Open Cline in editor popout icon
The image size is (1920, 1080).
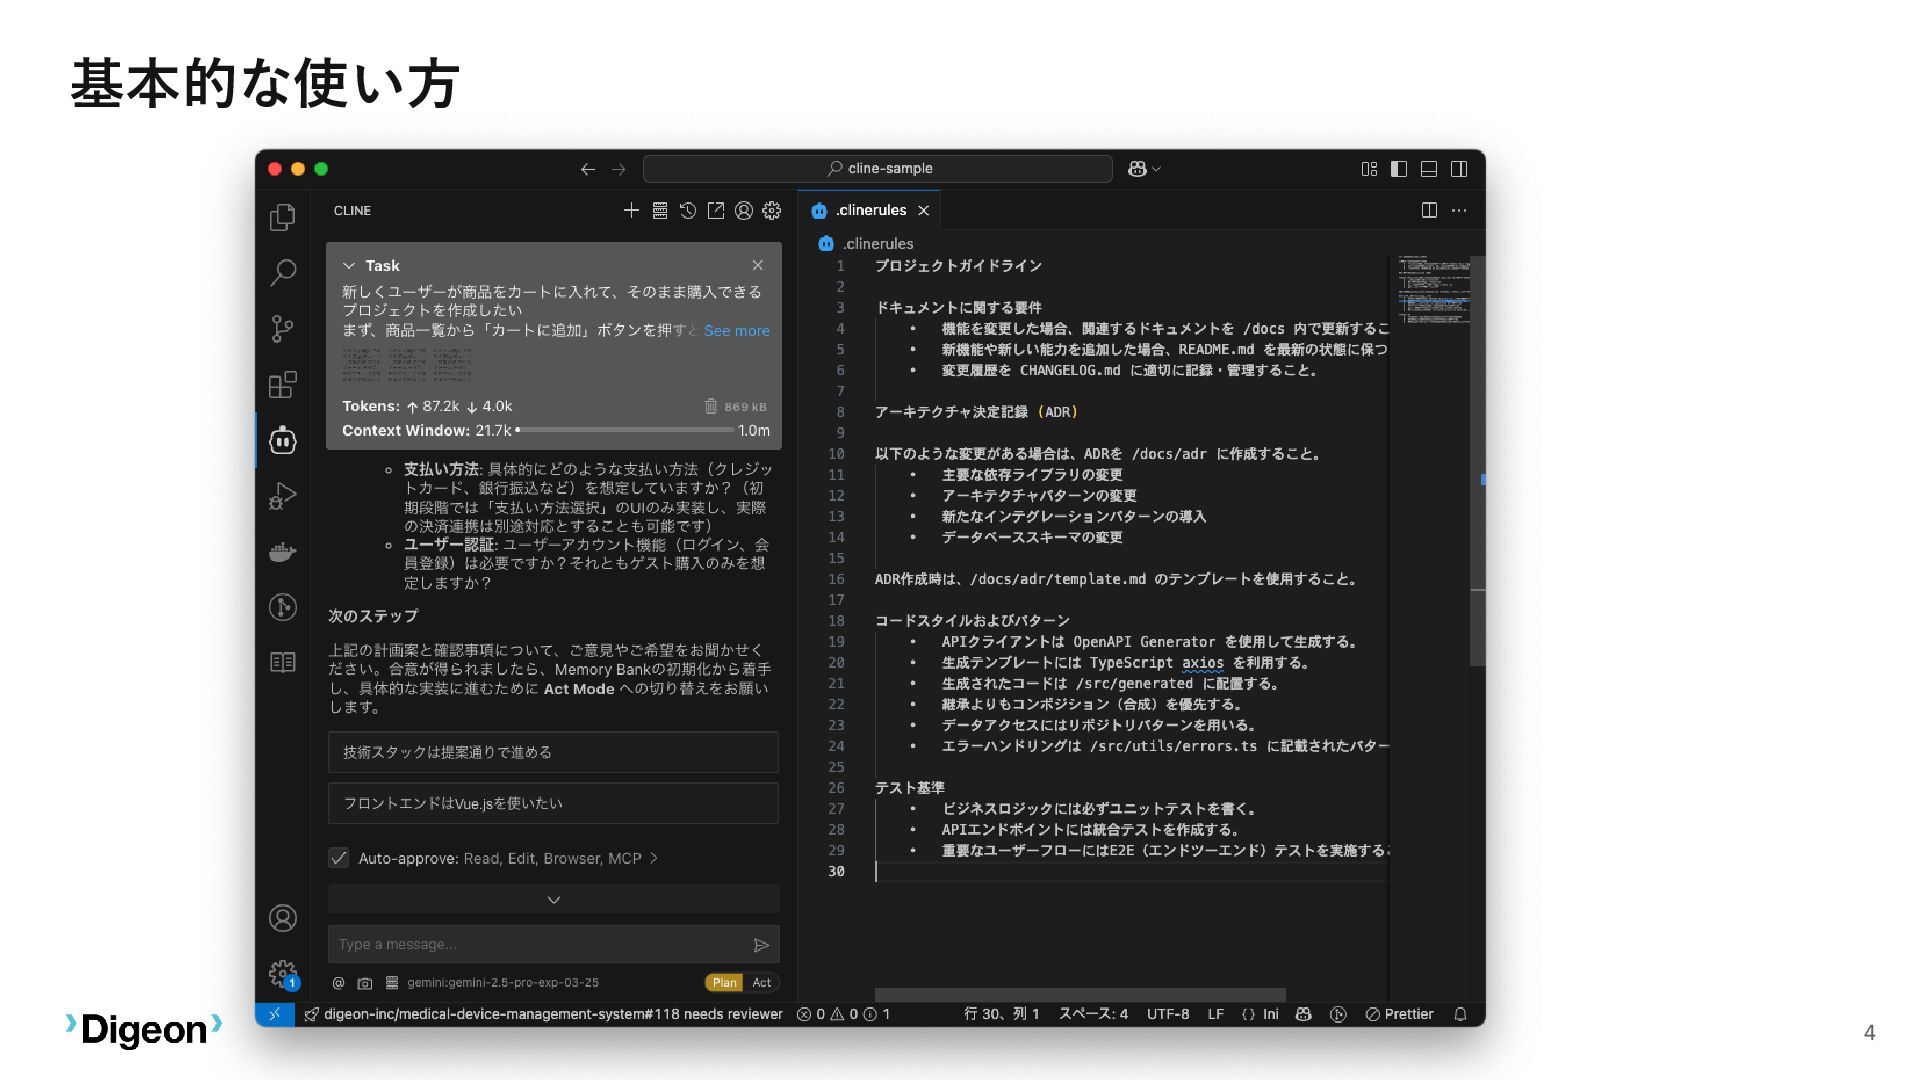pos(716,210)
